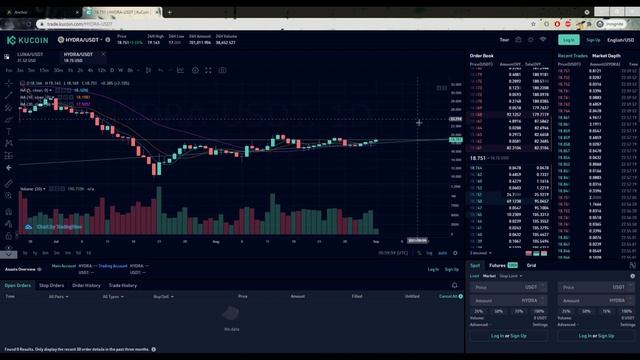Image resolution: width=640 pixels, height=360 pixels.
Task: Take a chart snapshot with camera icon
Action: [x=222, y=70]
